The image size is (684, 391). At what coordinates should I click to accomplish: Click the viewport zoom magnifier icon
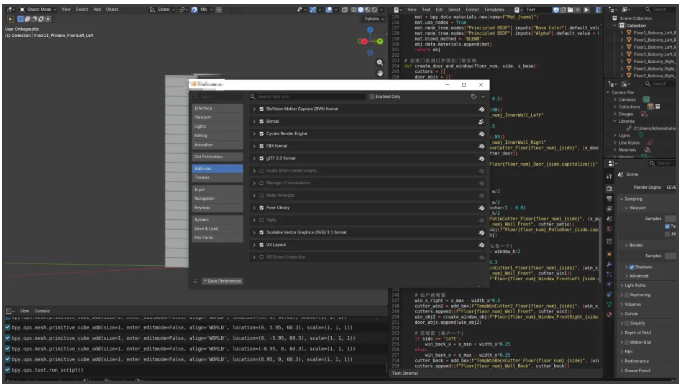click(x=380, y=63)
